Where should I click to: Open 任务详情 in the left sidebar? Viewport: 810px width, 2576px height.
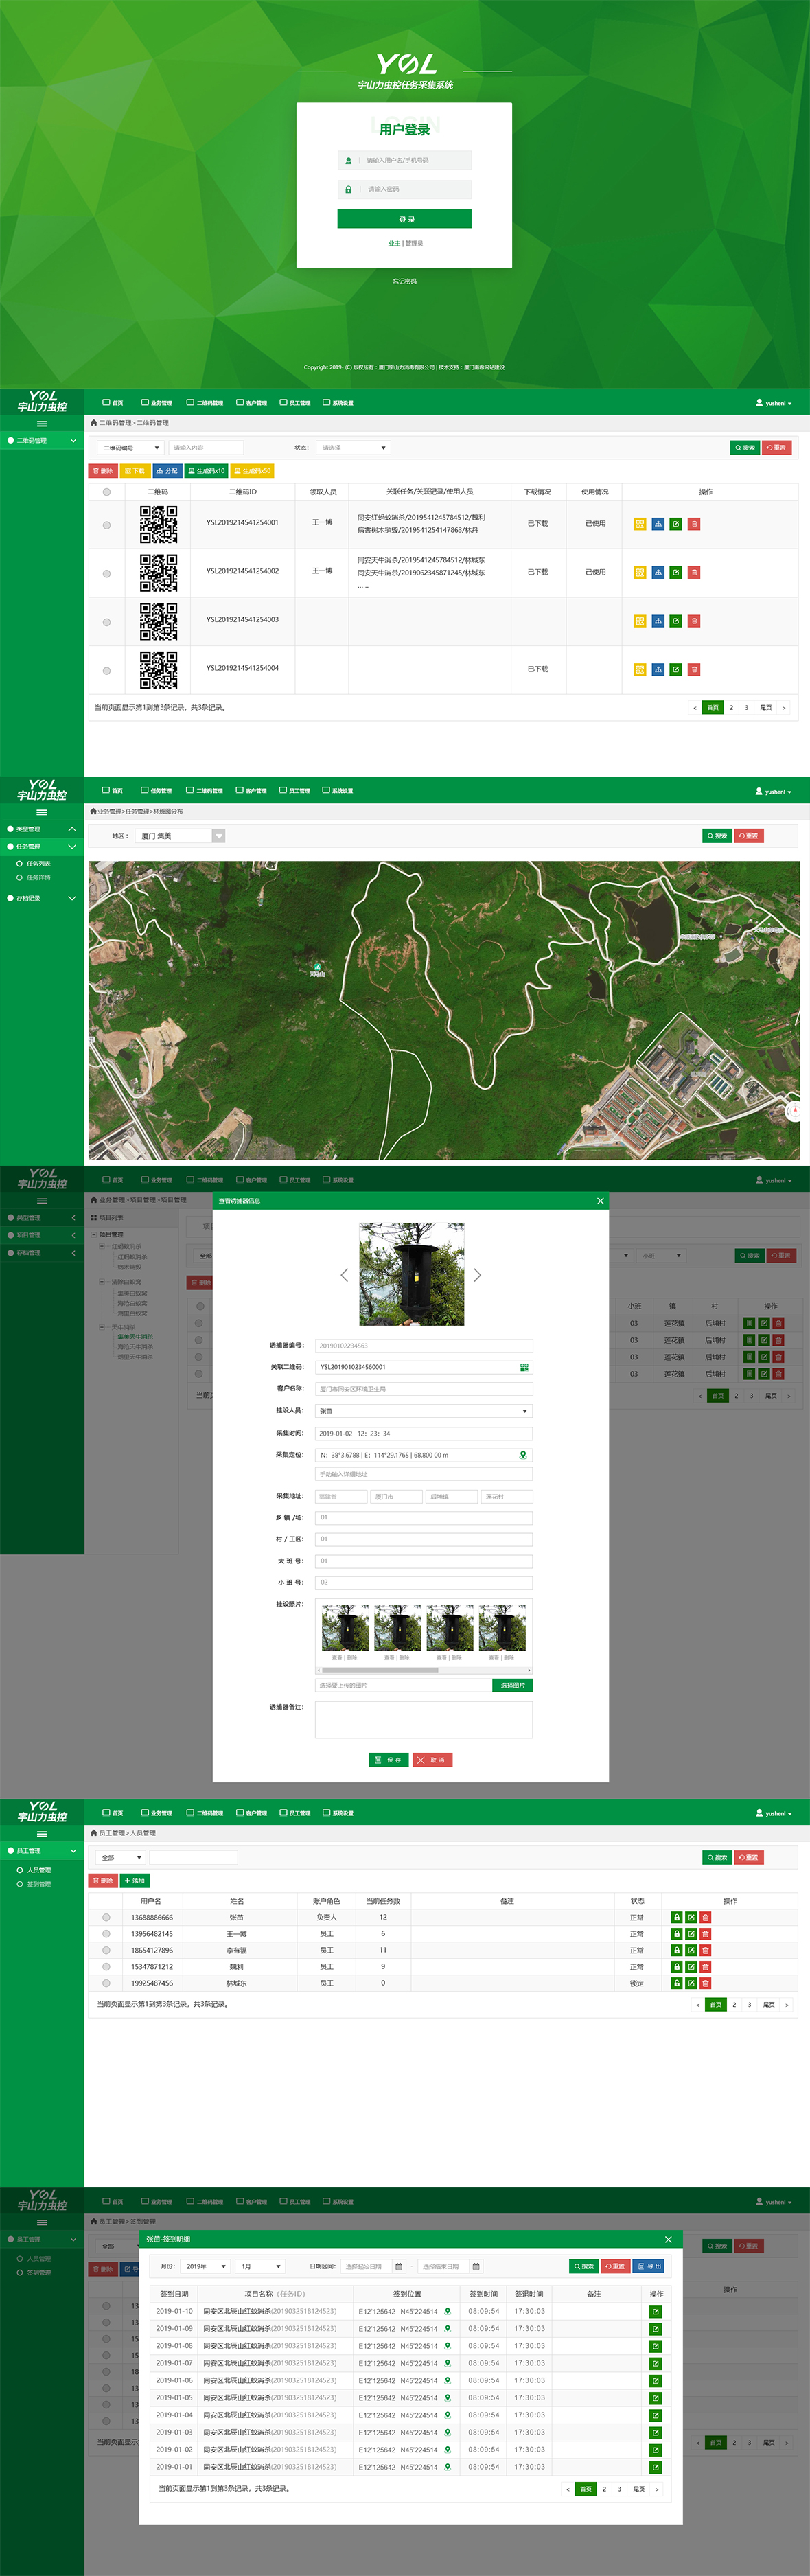(x=38, y=878)
